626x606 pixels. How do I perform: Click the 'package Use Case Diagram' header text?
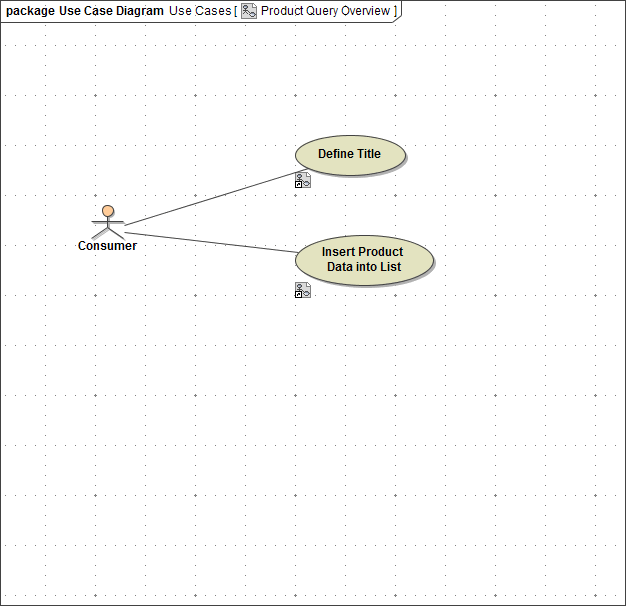click(85, 10)
